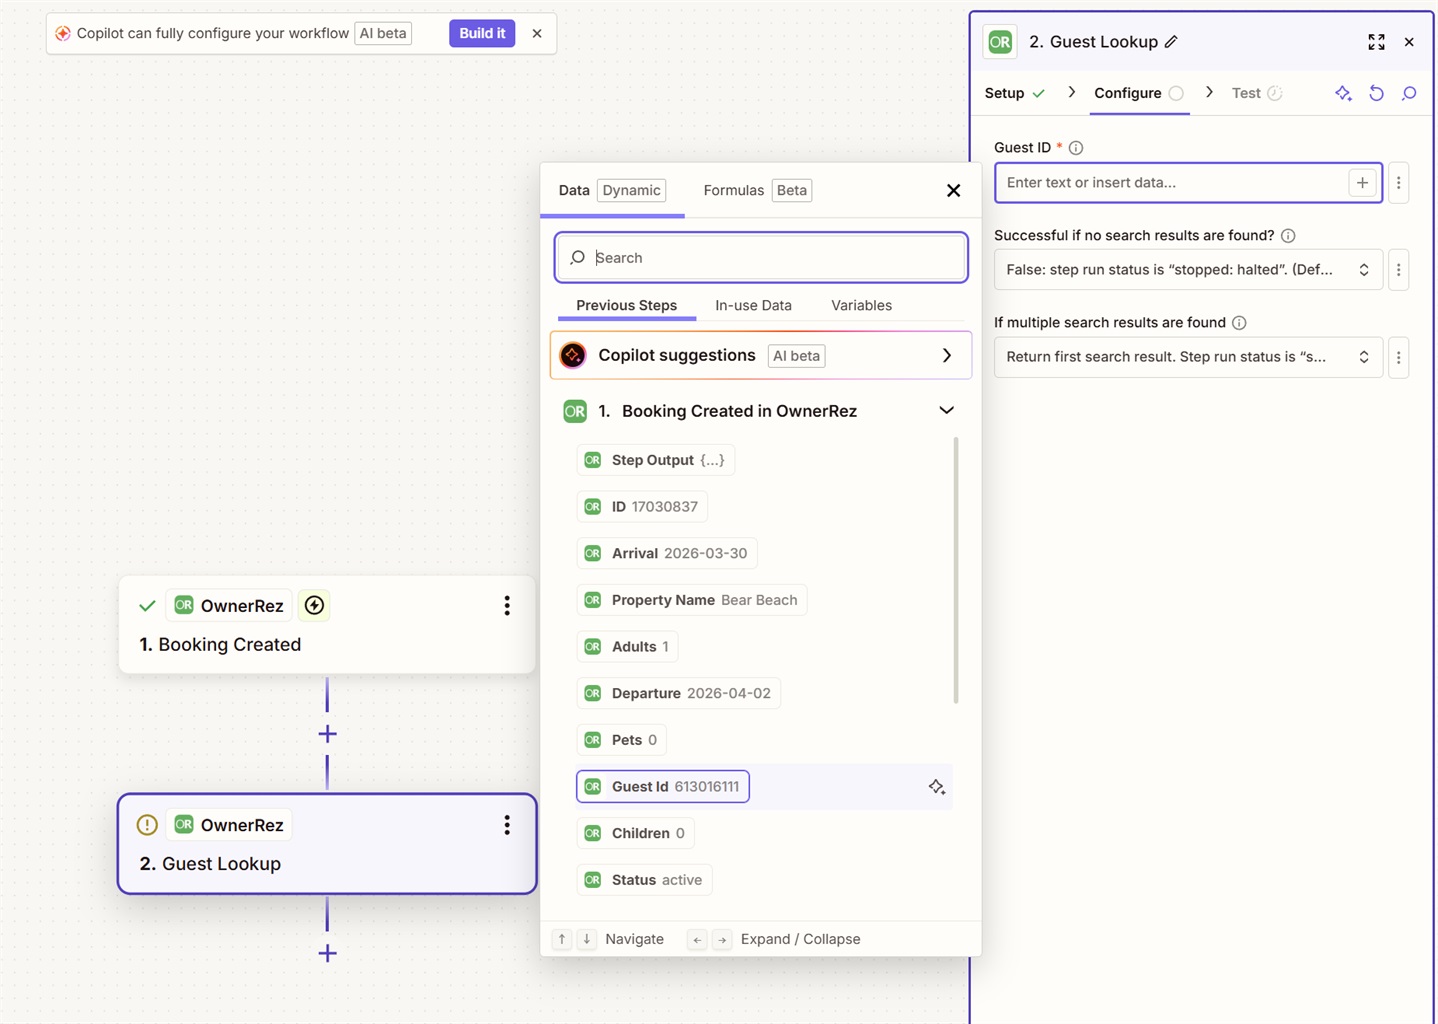Add step between Booking Created and Guest Lookup
This screenshot has width=1438, height=1024.
327,734
